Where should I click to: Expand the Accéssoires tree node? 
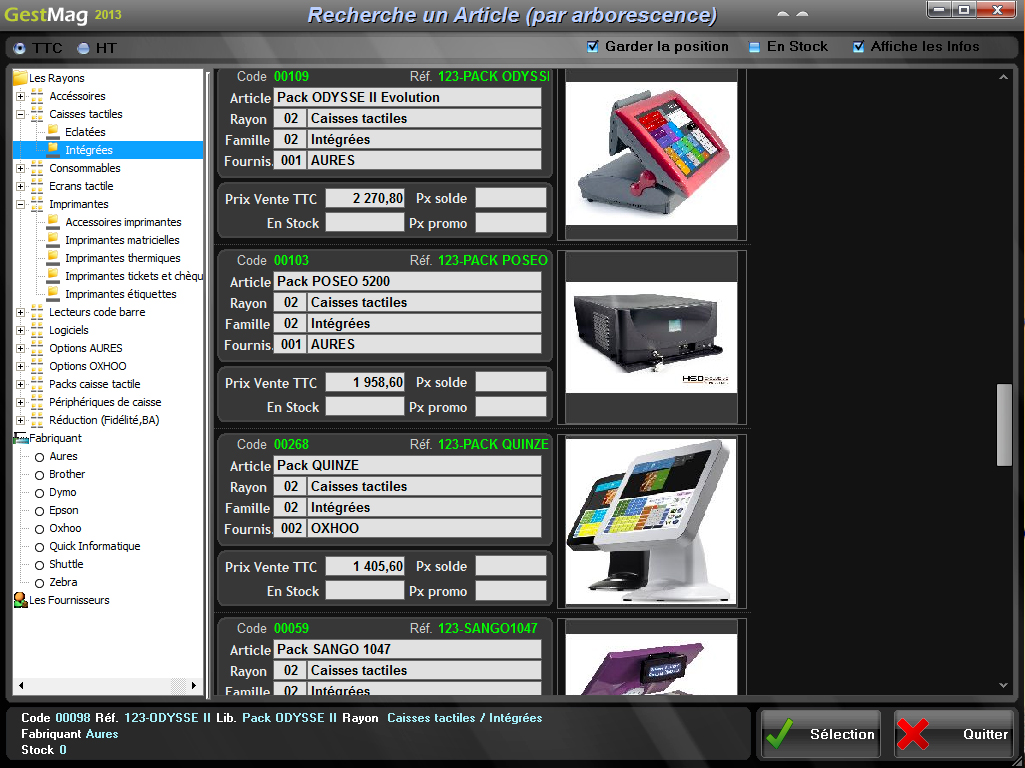pyautogui.click(x=20, y=96)
